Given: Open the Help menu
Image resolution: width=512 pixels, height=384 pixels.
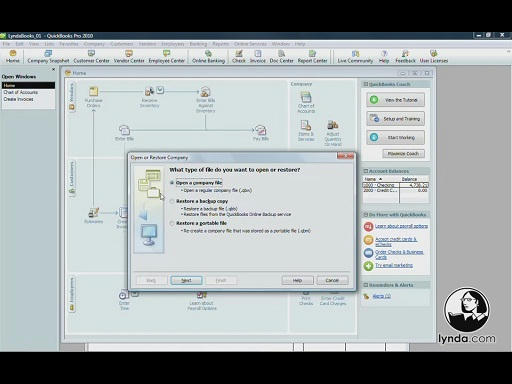Looking at the screenshot, I should [300, 44].
